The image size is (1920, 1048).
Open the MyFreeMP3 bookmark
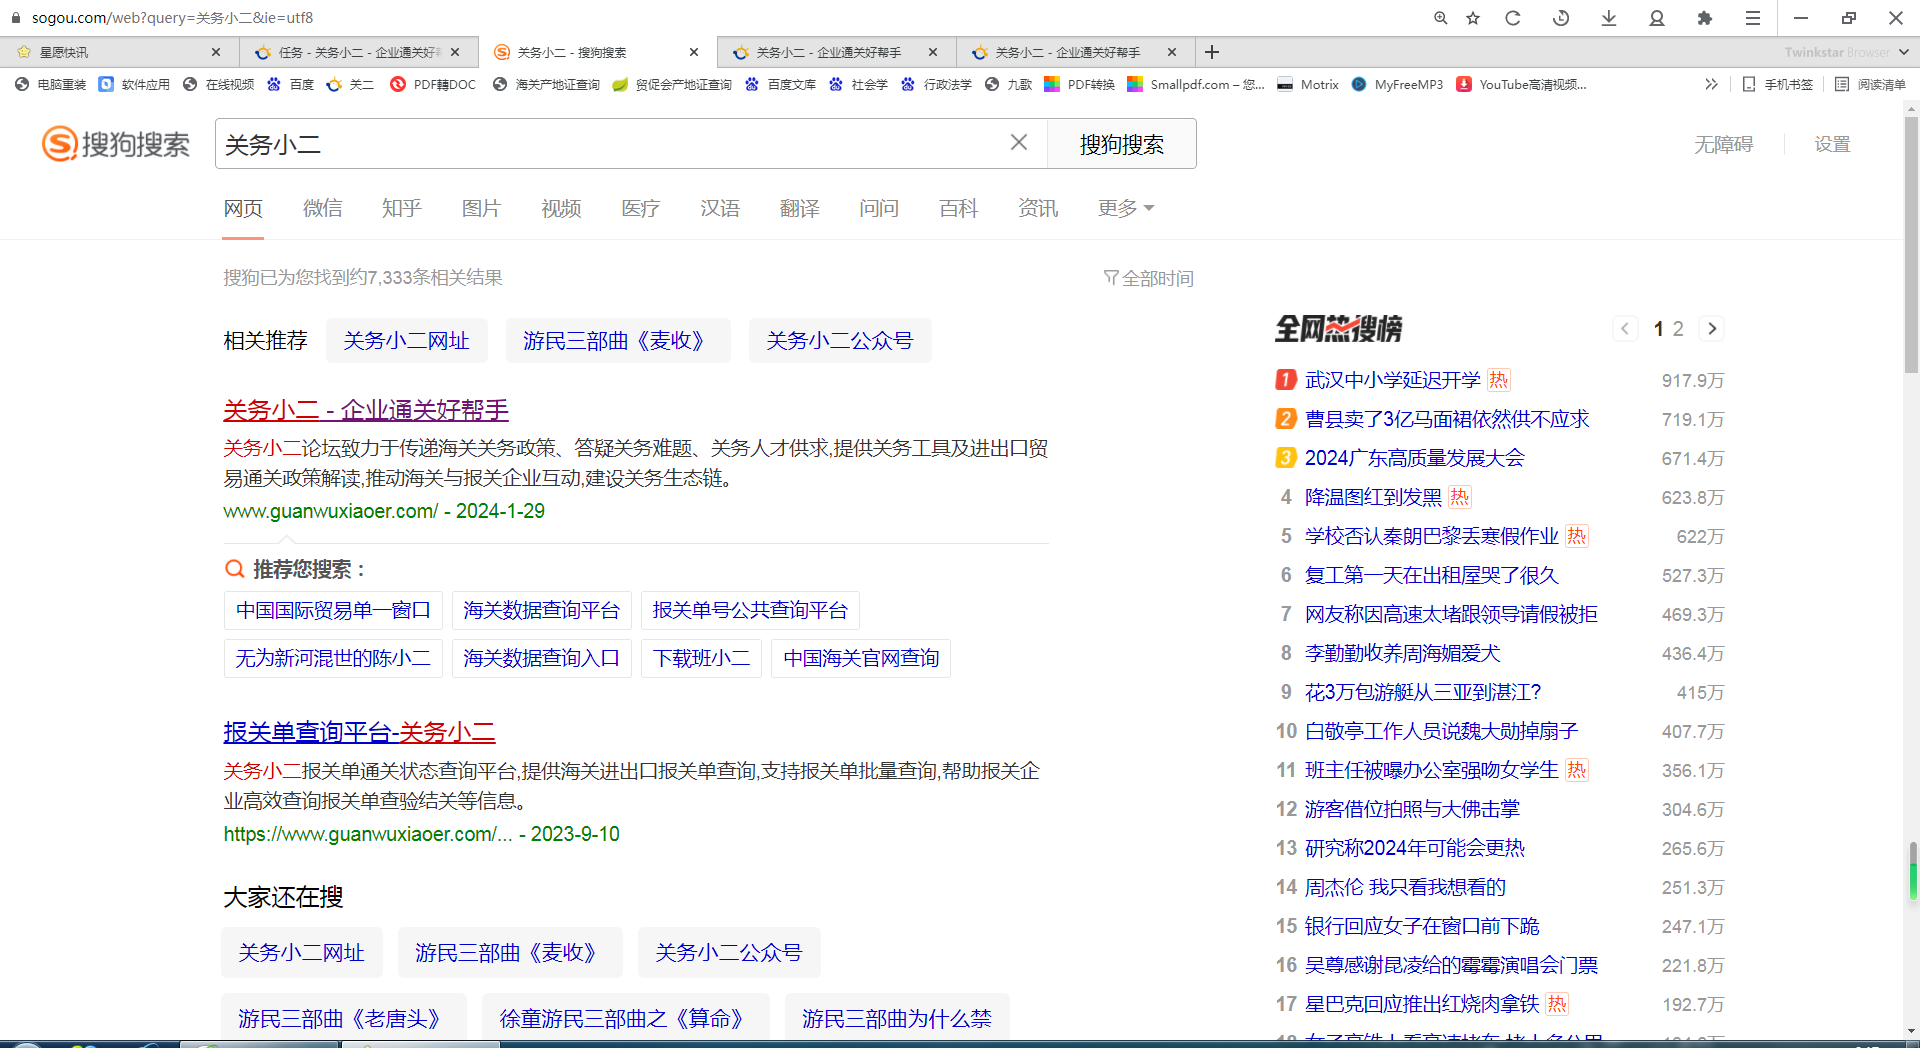coord(1398,85)
